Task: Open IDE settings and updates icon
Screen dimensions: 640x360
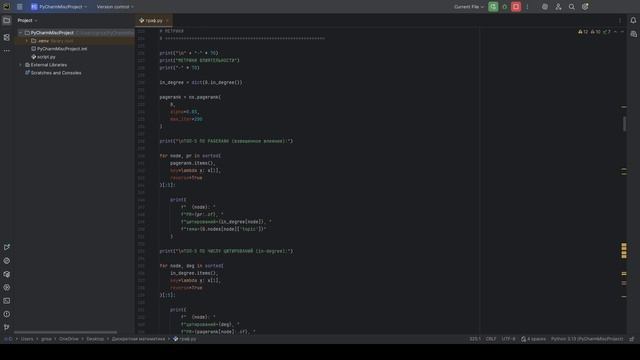Action: 585,7
